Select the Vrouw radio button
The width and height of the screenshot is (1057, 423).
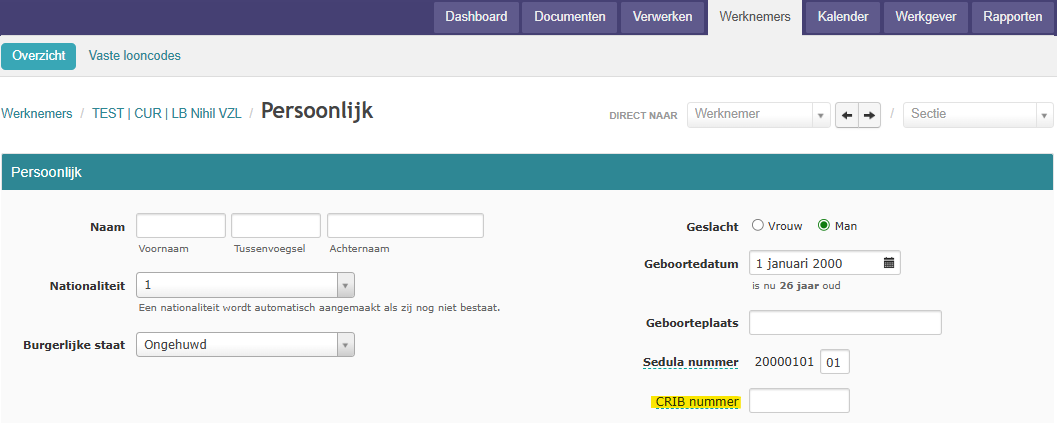point(758,225)
